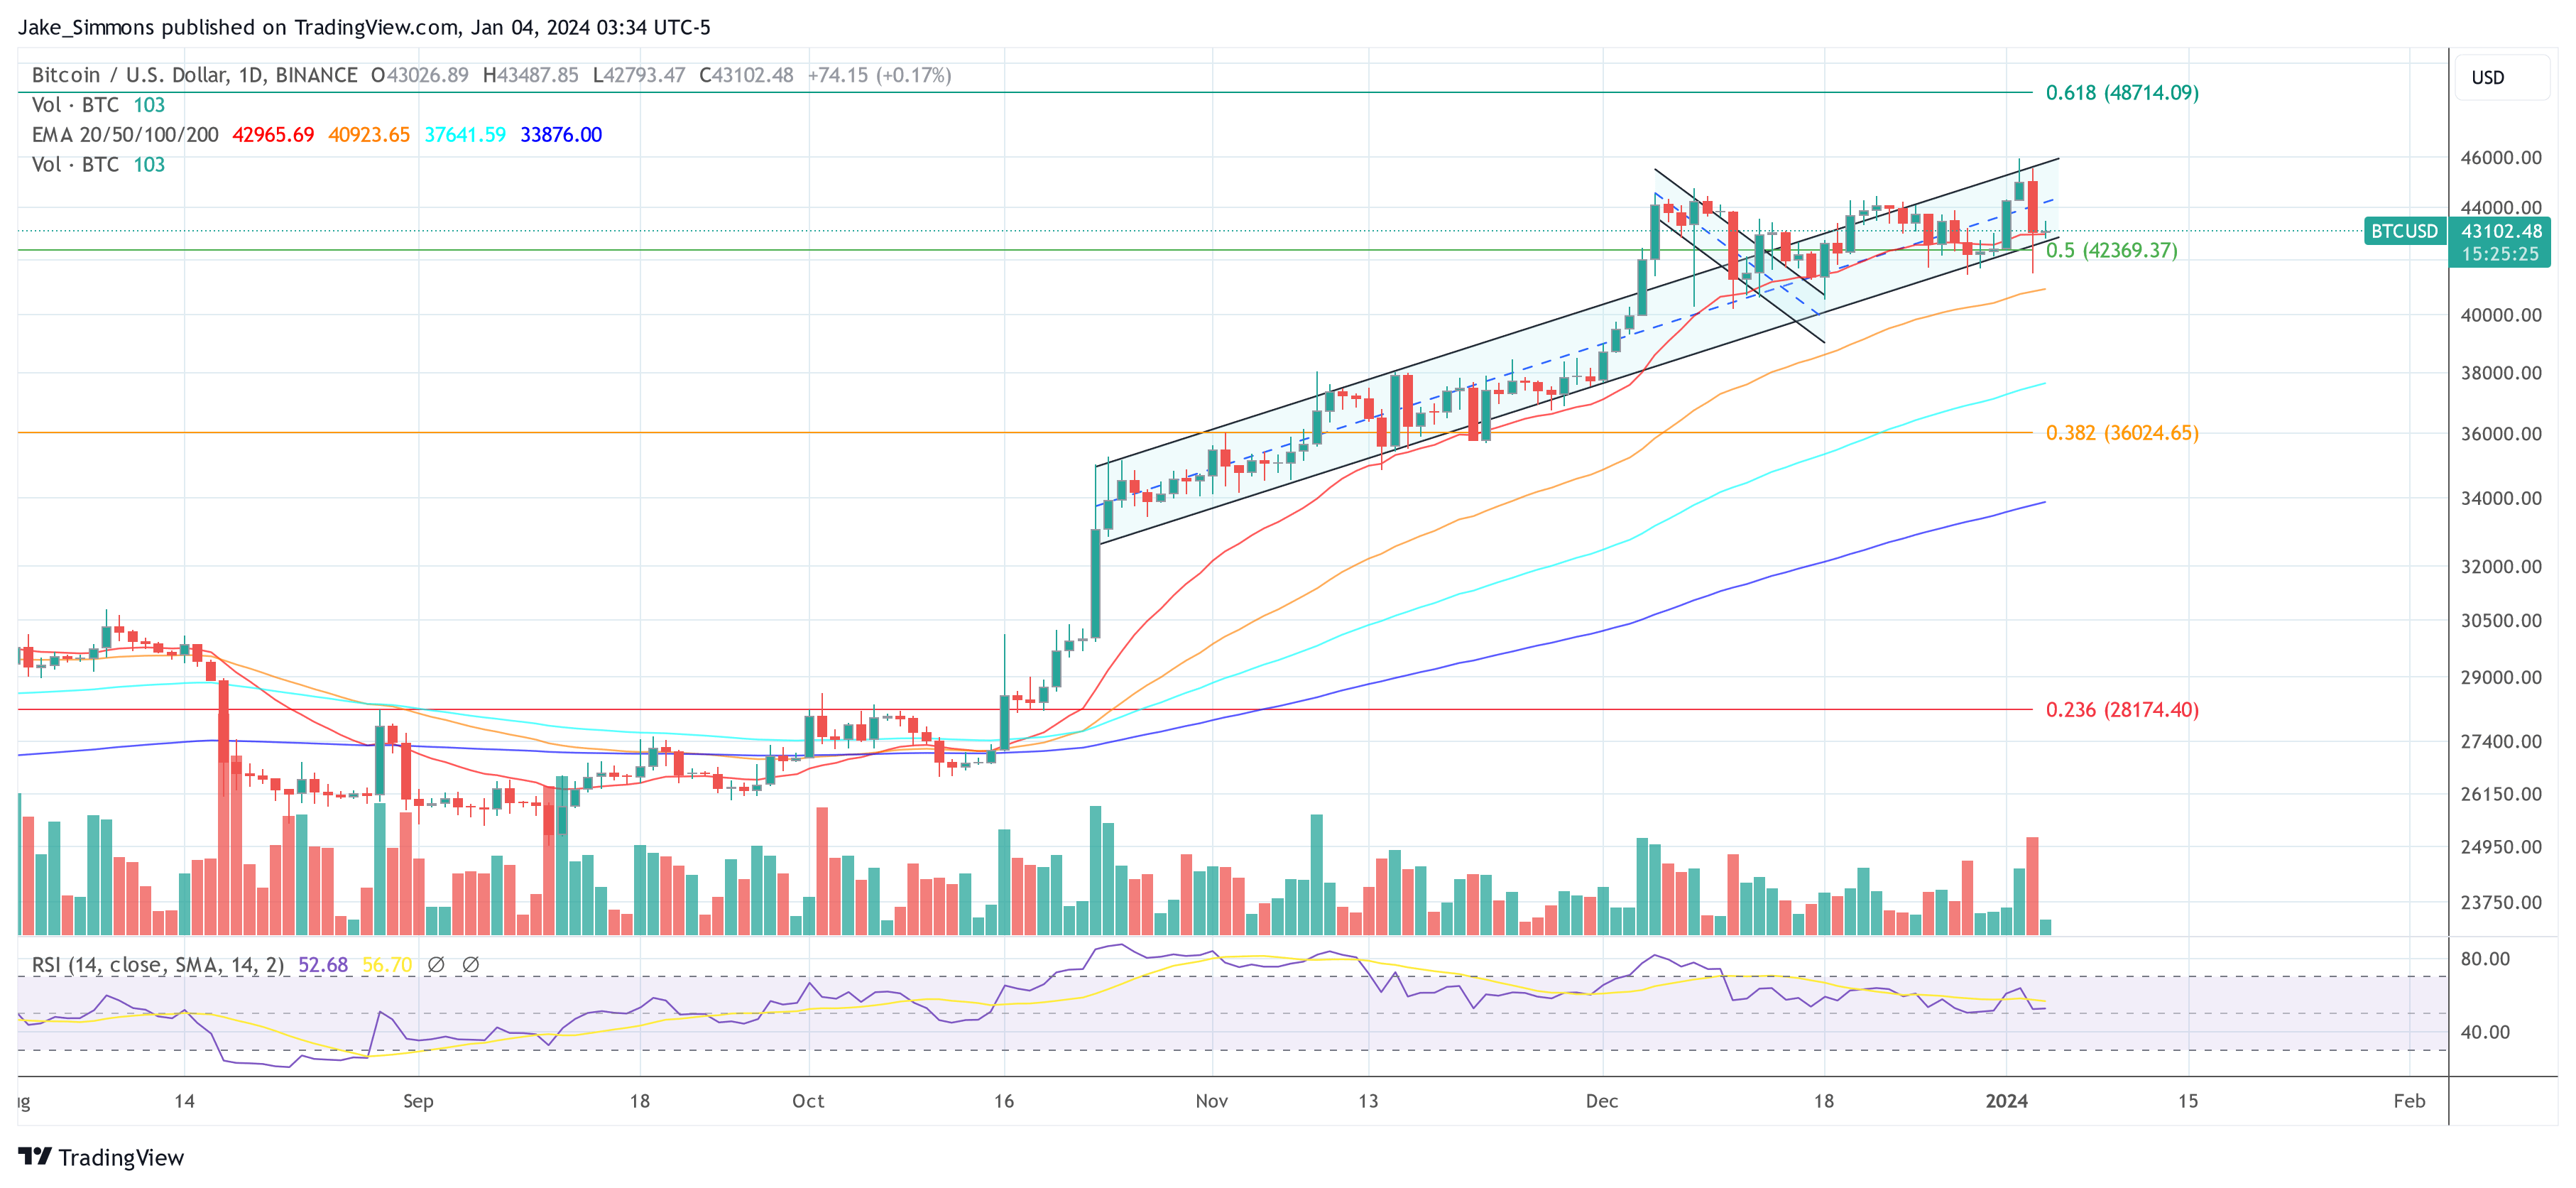Click the blue EMA 200 value 33876.00
Image resolution: width=2576 pixels, height=1188 pixels.
pos(561,135)
